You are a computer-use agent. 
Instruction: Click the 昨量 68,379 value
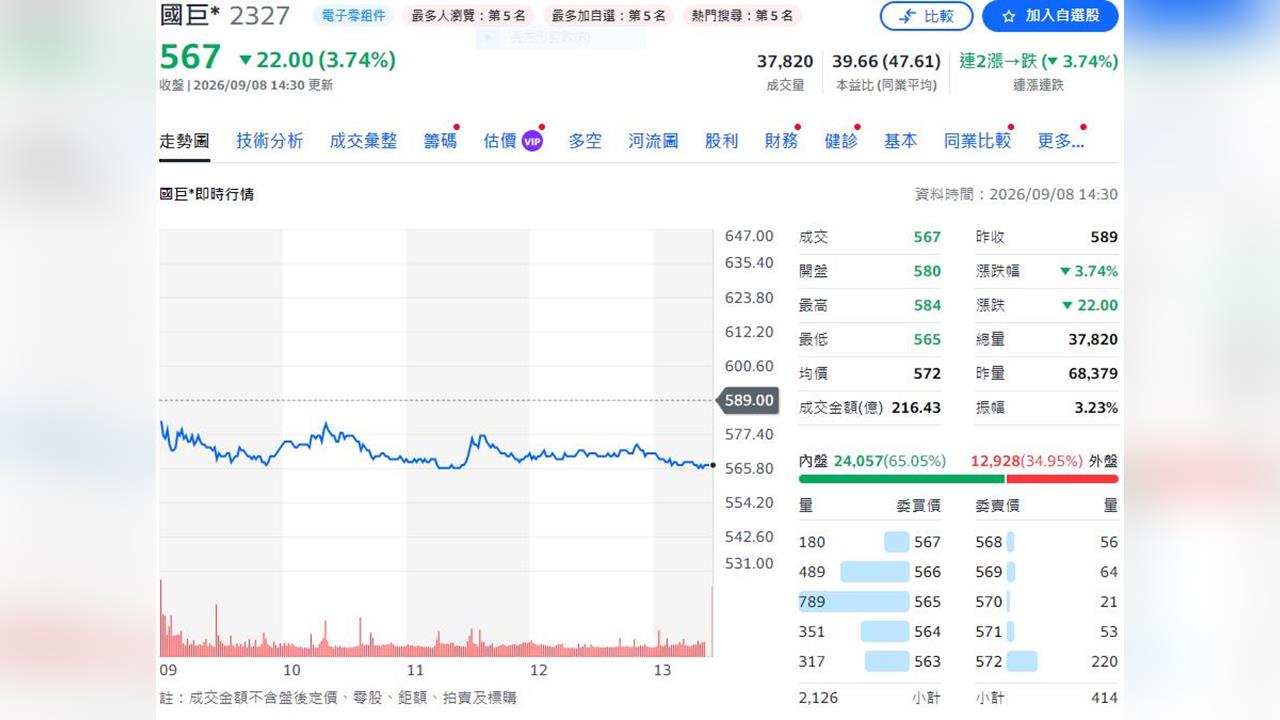tap(1093, 373)
